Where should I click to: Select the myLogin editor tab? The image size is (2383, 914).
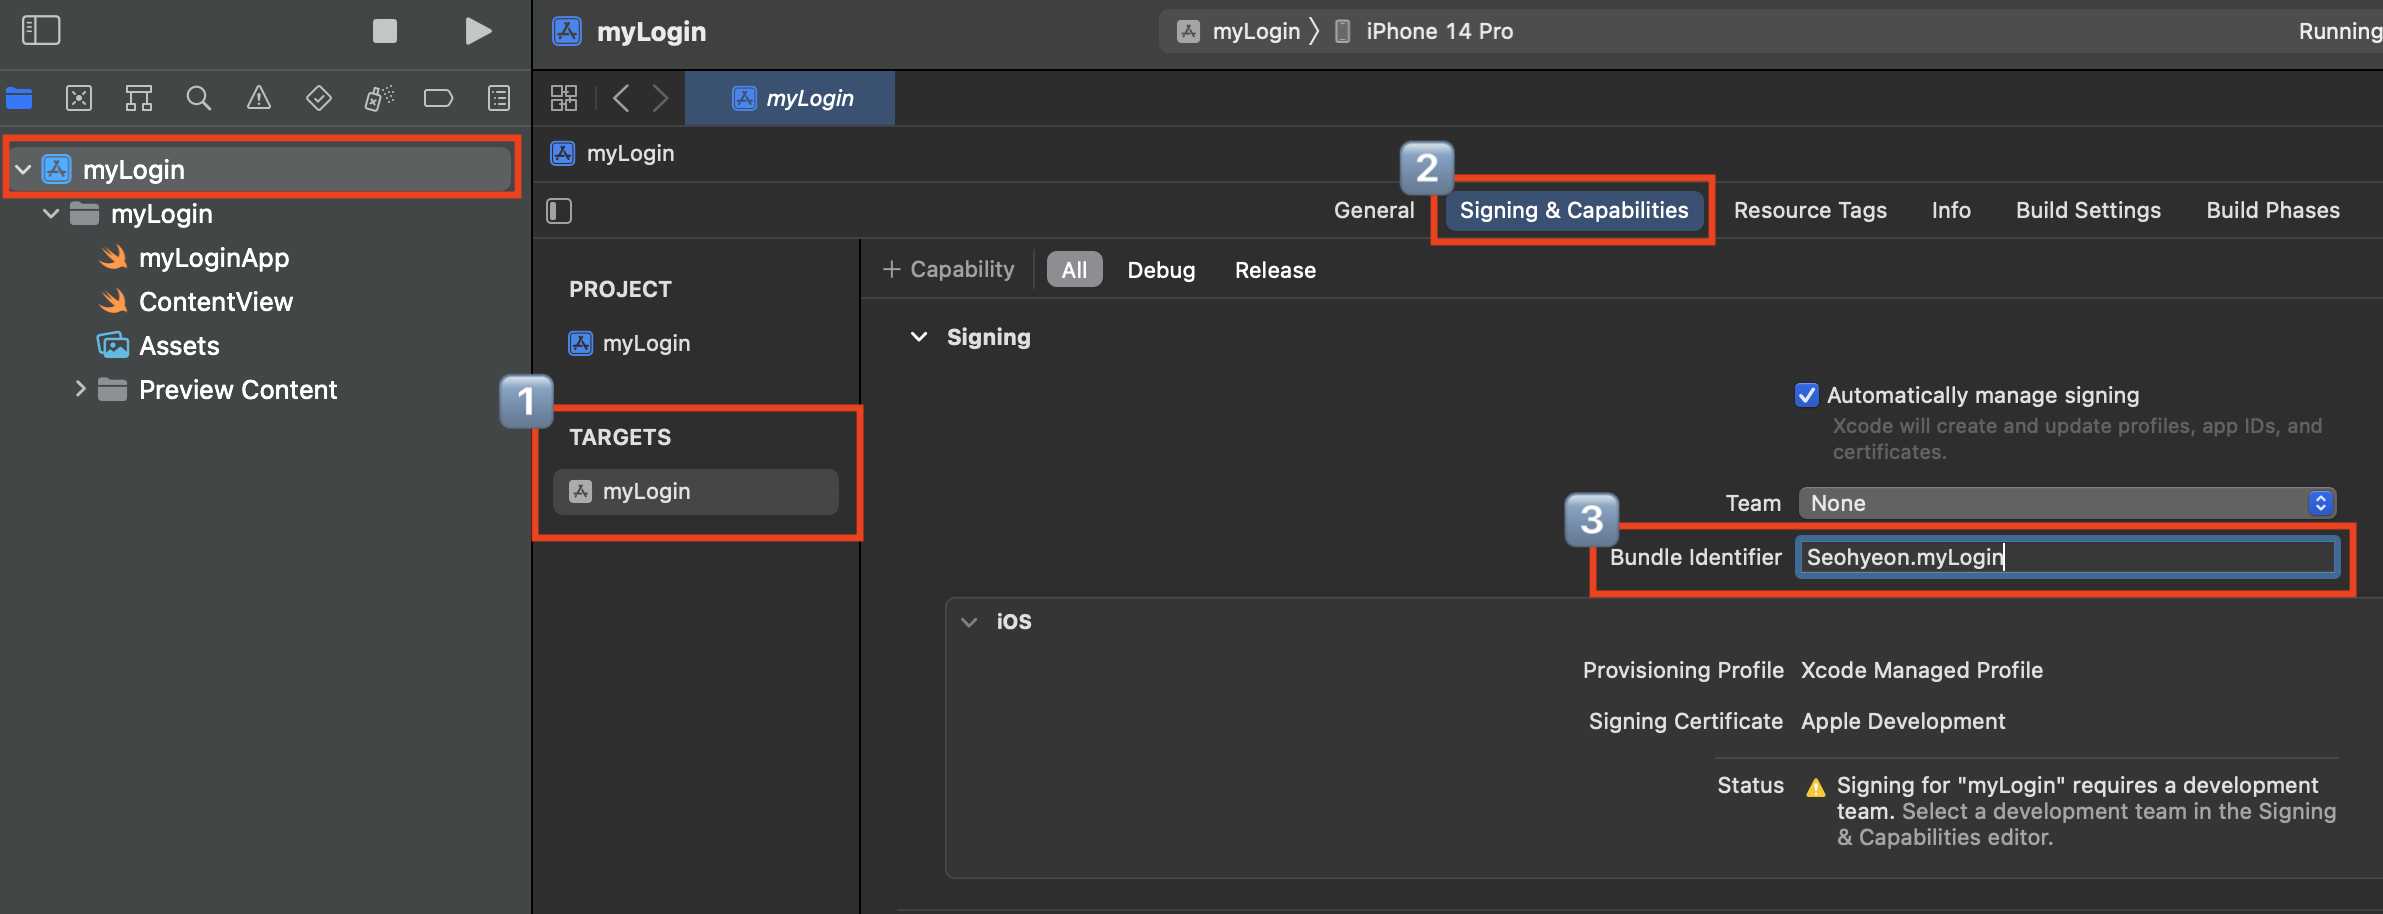tap(790, 98)
